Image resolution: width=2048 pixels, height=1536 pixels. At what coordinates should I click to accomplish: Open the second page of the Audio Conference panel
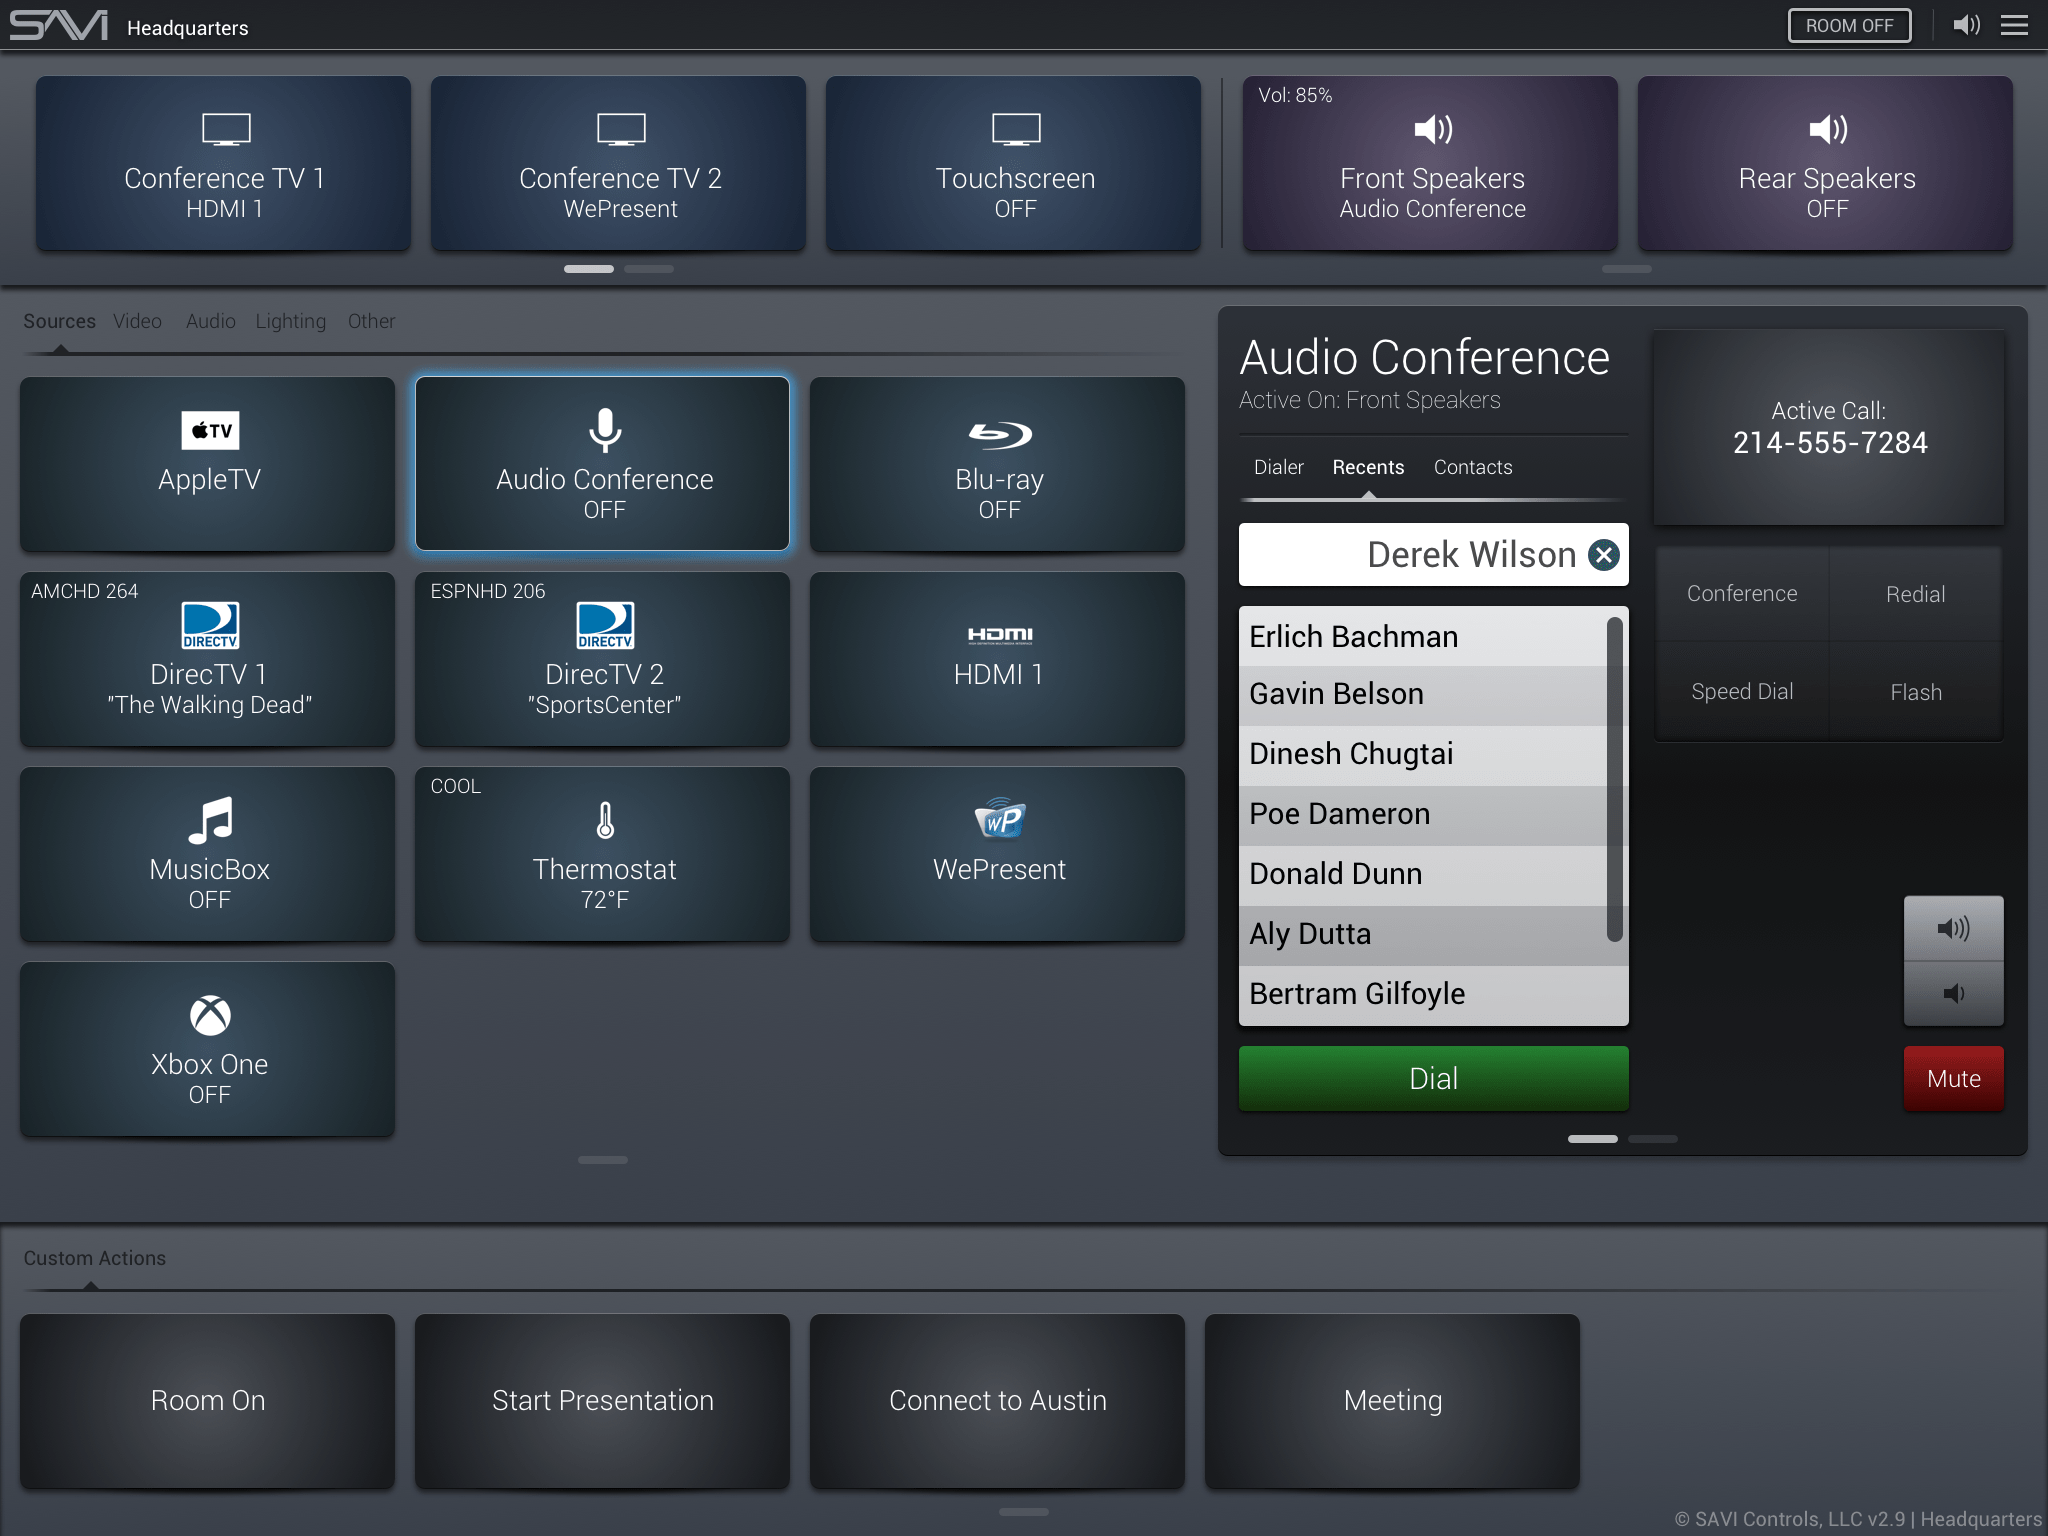[1653, 1139]
